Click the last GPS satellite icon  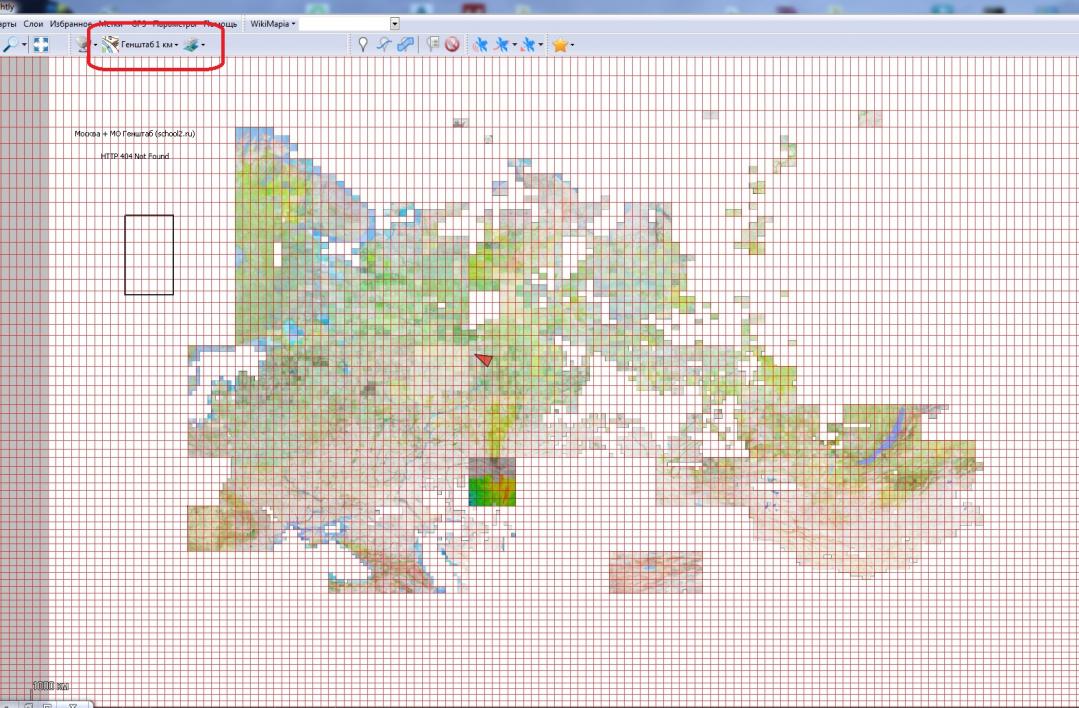tap(526, 45)
